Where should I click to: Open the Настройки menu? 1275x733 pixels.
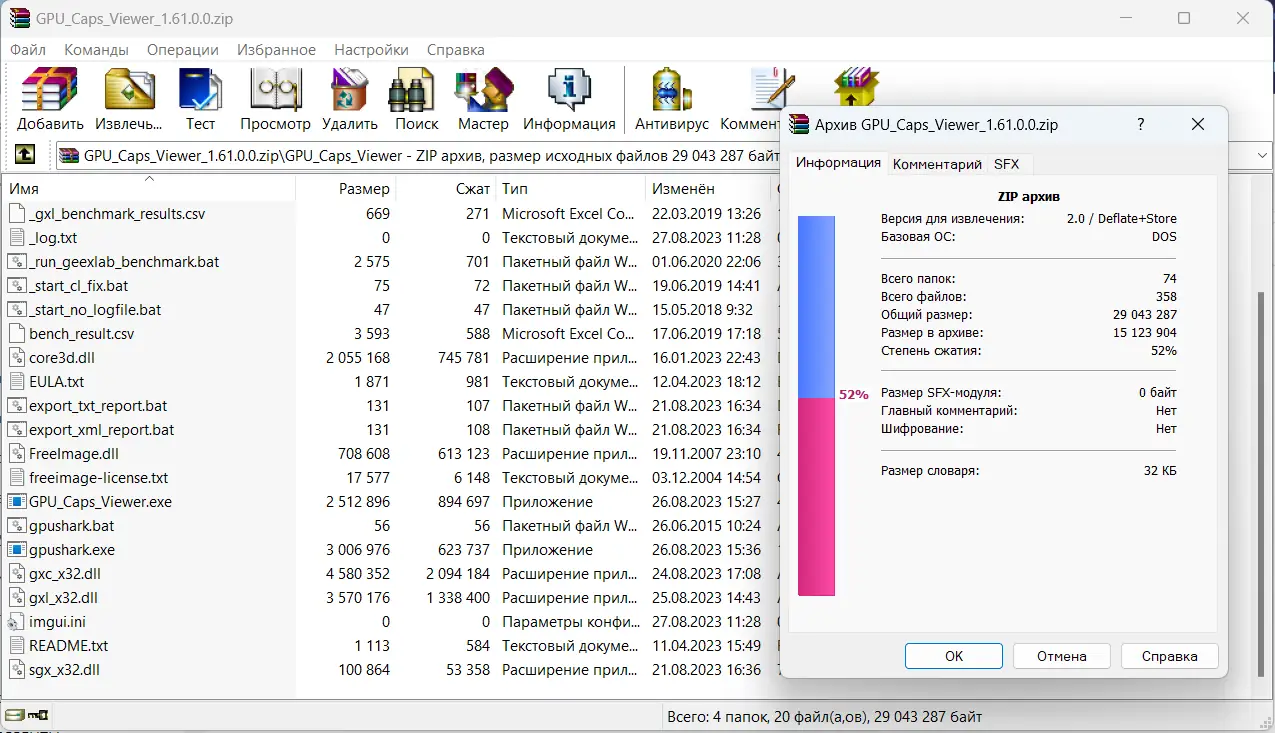click(371, 49)
